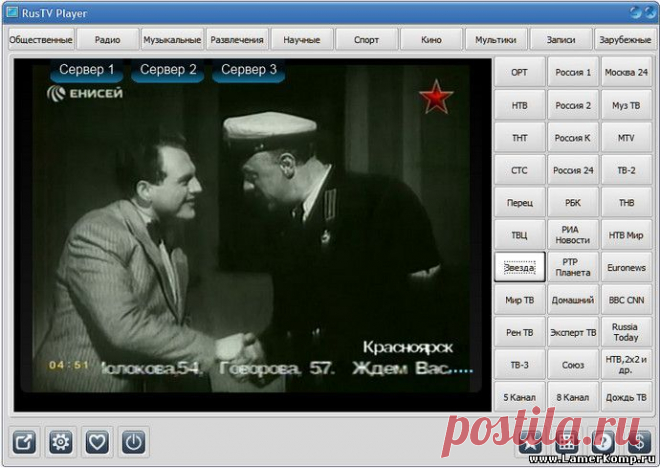660x468 pixels.
Task: Click the pop-out window icon at bottom left
Action: pos(24,442)
